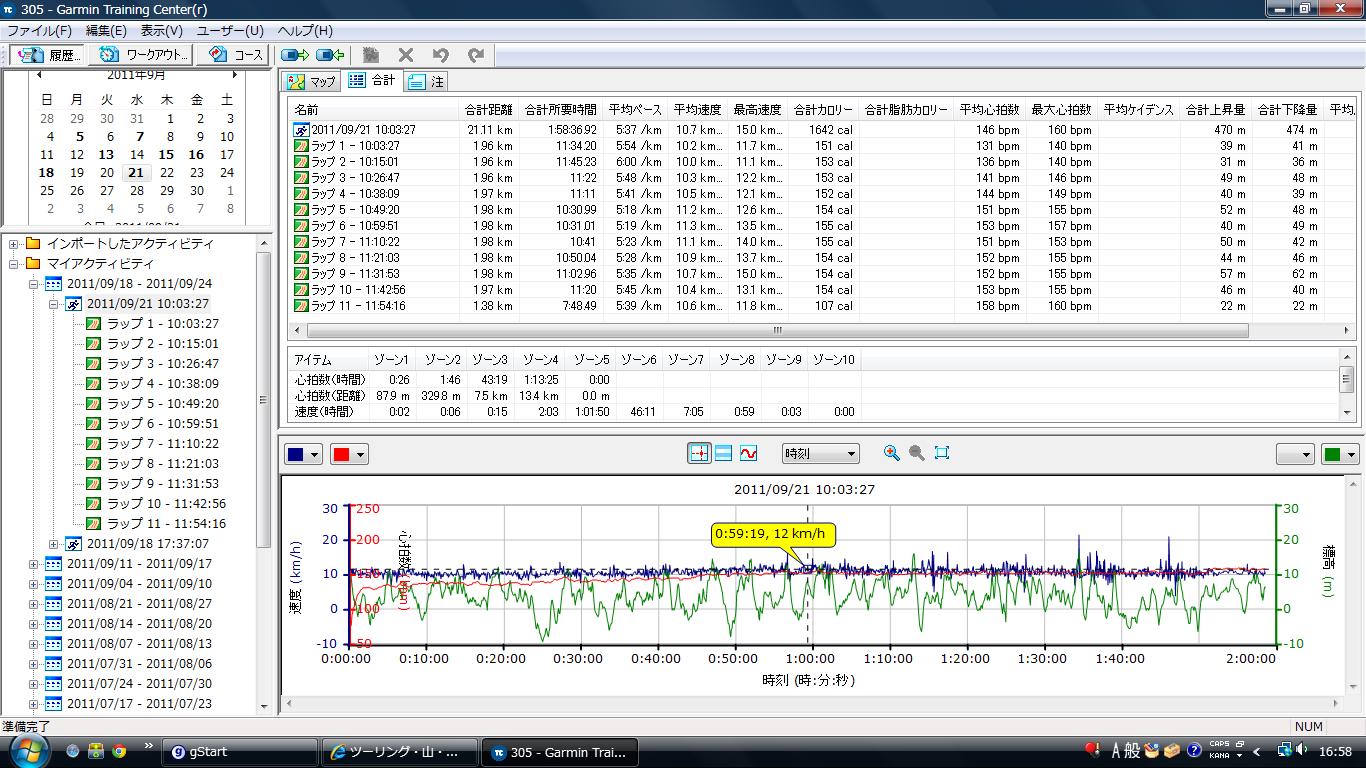
Task: Click the Chrome quick launch icon
Action: 119,751
